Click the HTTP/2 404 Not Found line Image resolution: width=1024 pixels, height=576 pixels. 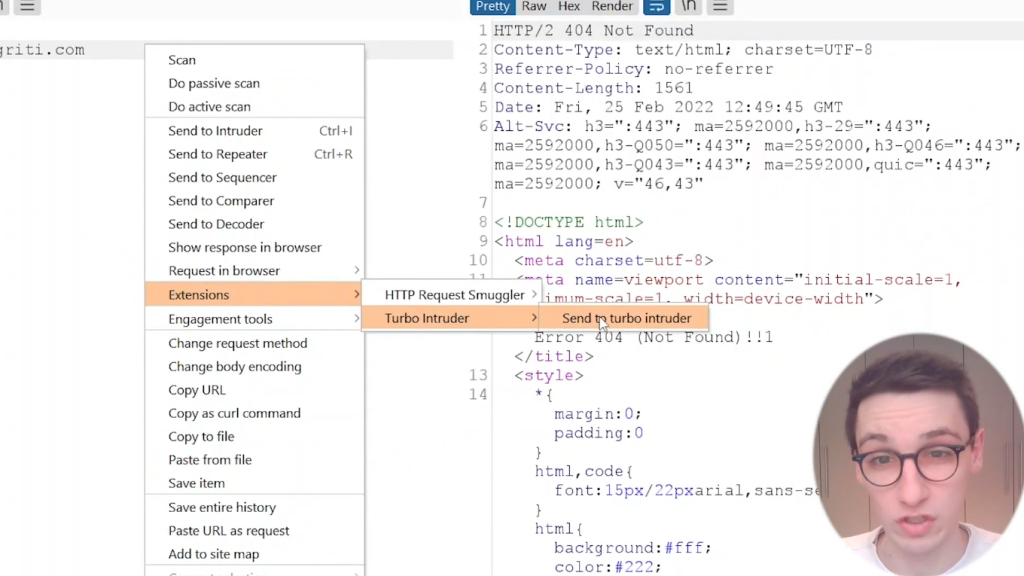(x=594, y=31)
